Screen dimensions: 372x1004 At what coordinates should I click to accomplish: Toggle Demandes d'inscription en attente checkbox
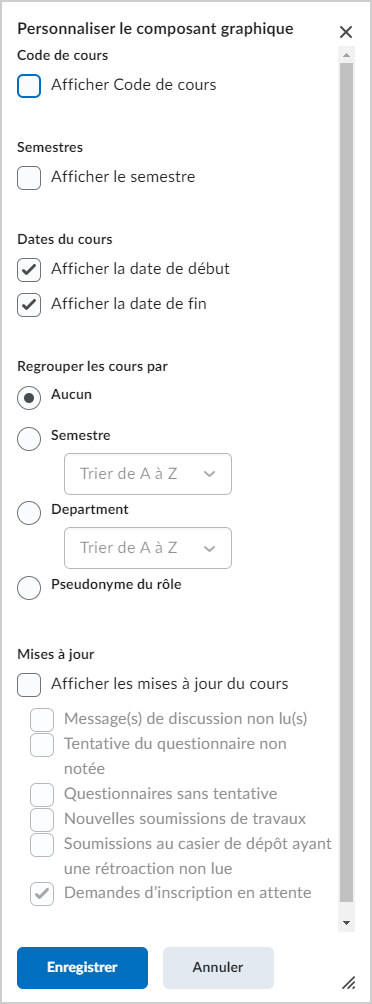pyautogui.click(x=42, y=894)
